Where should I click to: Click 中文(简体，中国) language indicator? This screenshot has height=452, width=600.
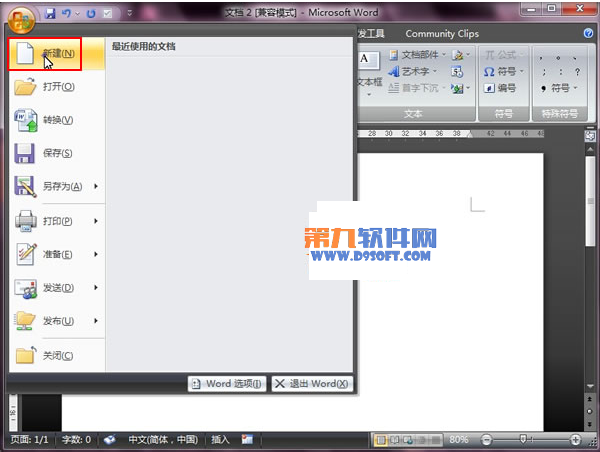[x=163, y=440]
